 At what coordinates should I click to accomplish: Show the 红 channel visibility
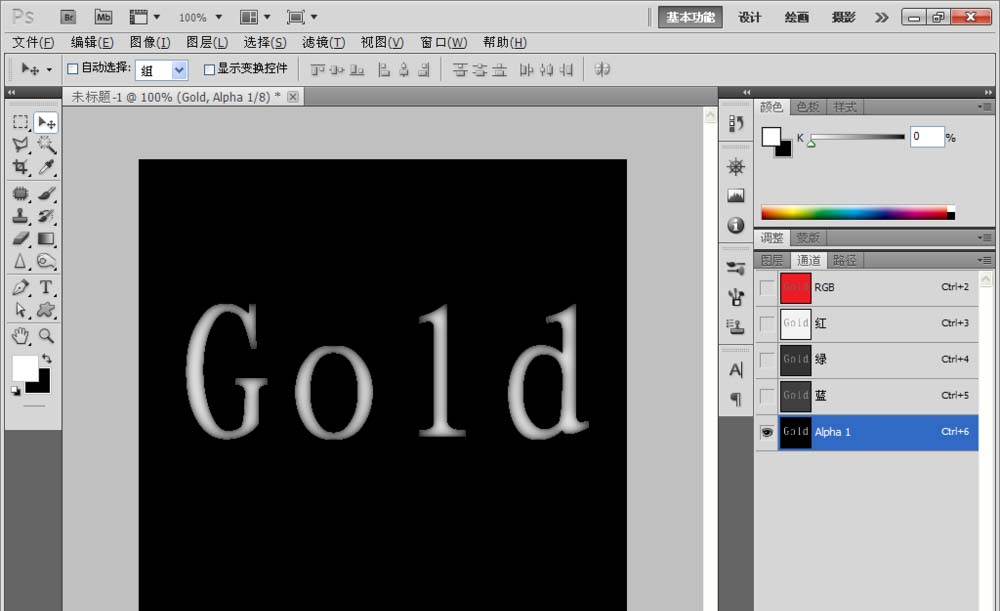click(x=767, y=323)
